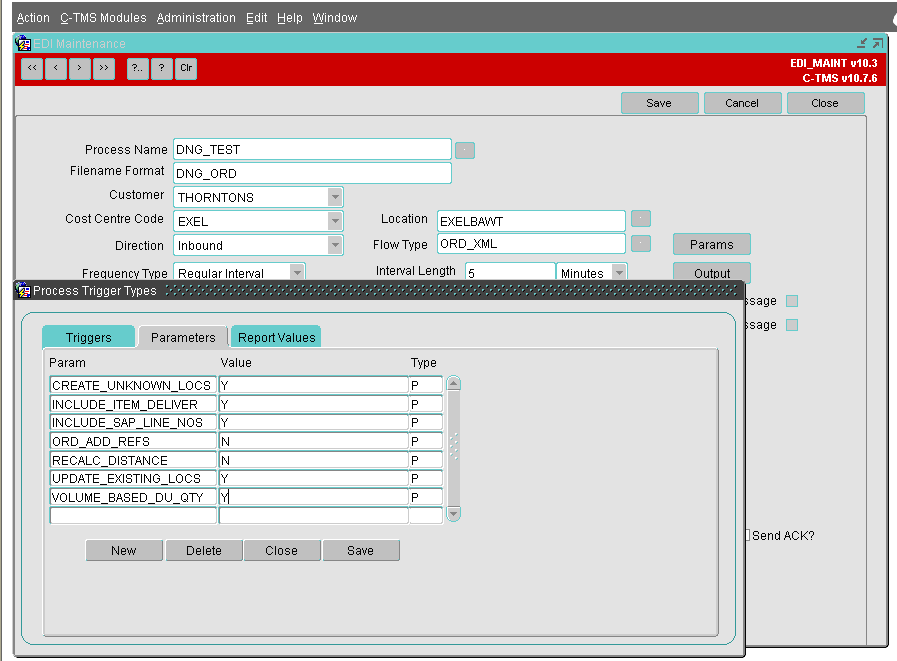Viewport: 897px width, 661px height.
Task: Open lookup button beside Location field
Action: (641, 219)
